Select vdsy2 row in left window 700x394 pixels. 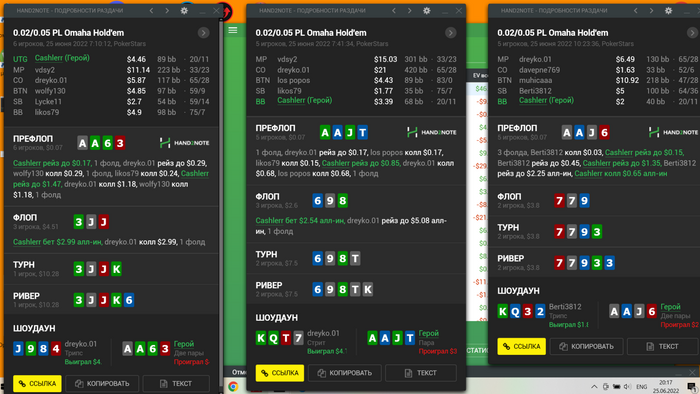coord(111,70)
